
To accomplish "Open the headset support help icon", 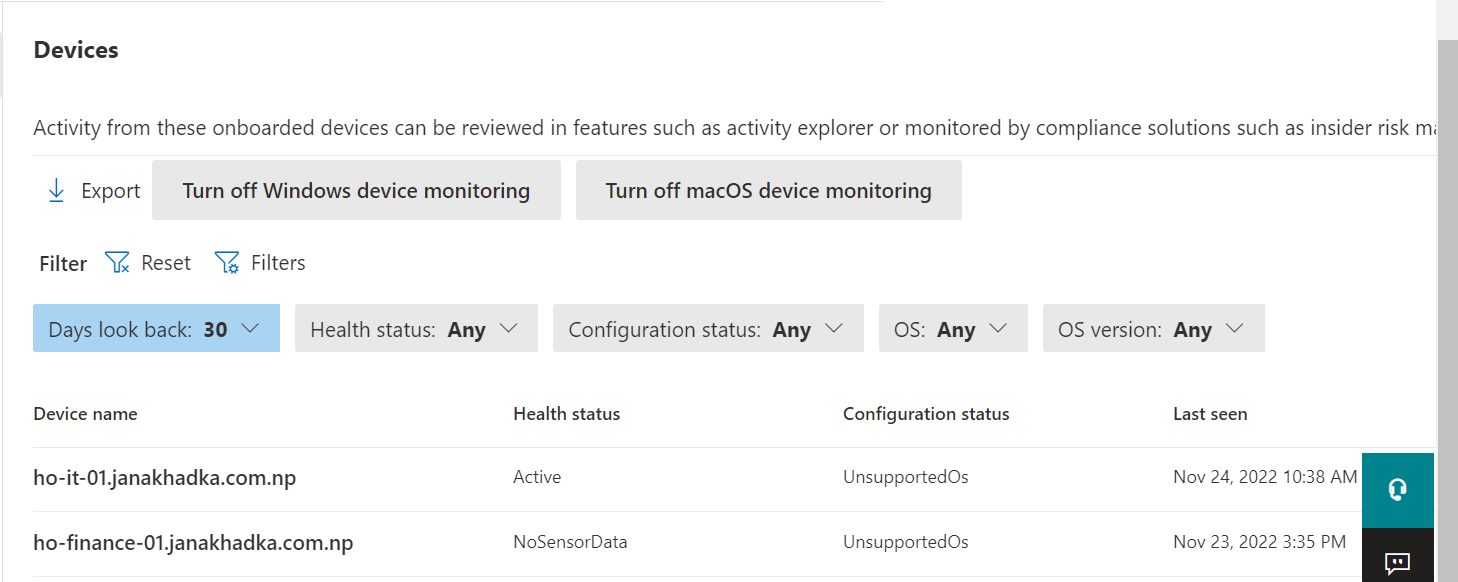I will [1397, 489].
